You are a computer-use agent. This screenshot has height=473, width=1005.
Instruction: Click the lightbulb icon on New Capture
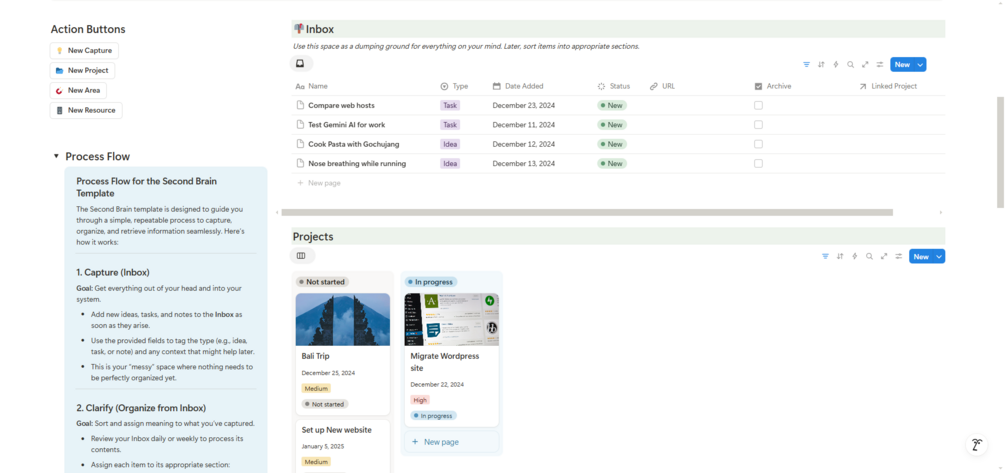point(60,51)
